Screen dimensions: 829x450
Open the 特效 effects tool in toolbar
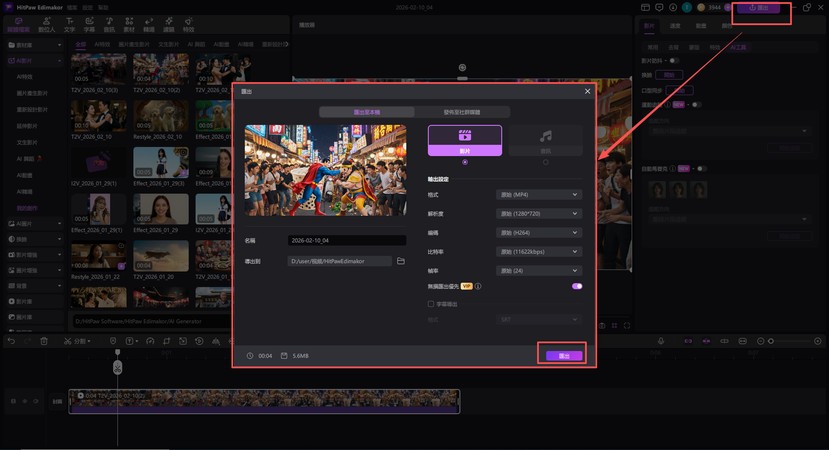click(189, 23)
